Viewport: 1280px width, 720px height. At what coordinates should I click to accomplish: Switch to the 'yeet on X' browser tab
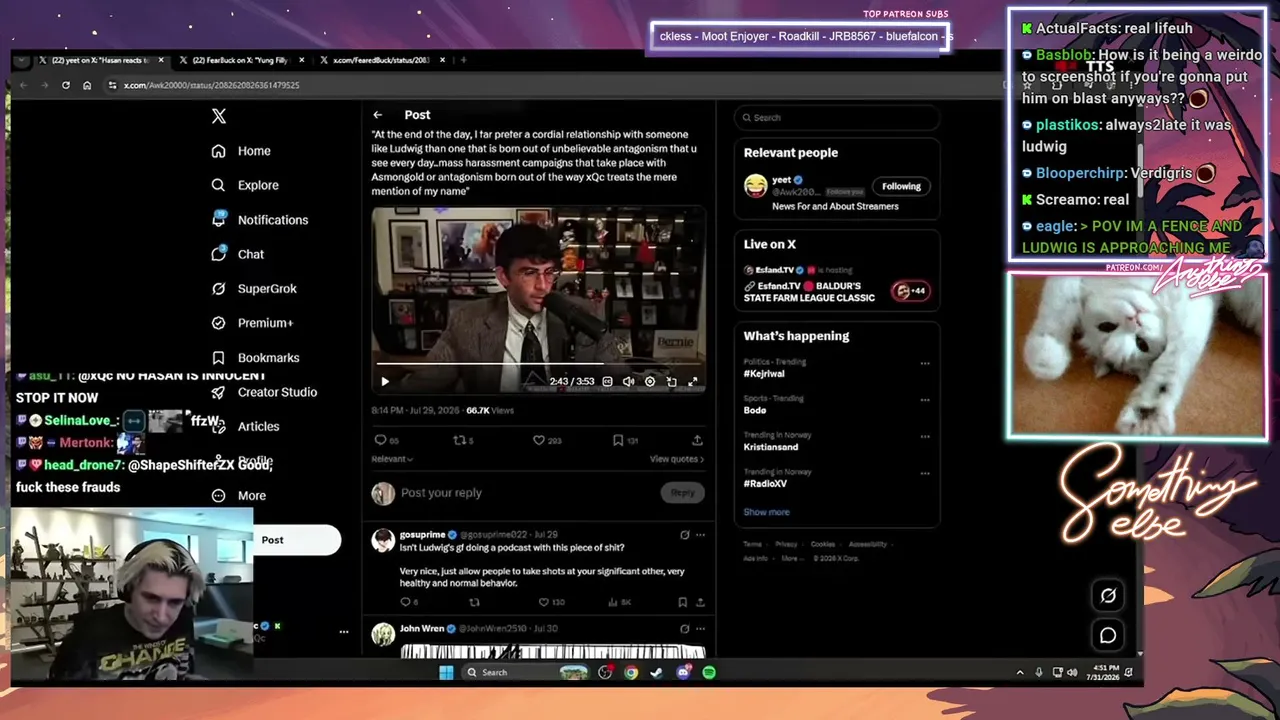100,60
